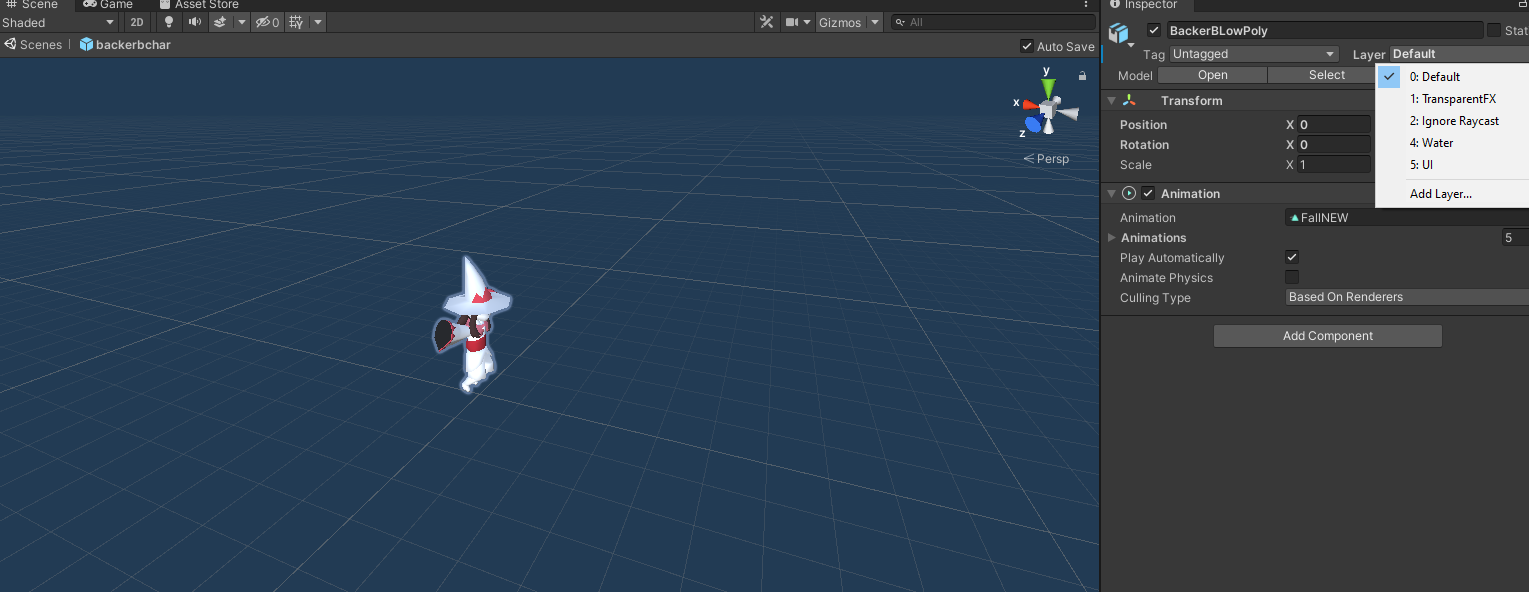1529x592 pixels.
Task: Open the Tag Untagged dropdown
Action: pyautogui.click(x=1254, y=54)
